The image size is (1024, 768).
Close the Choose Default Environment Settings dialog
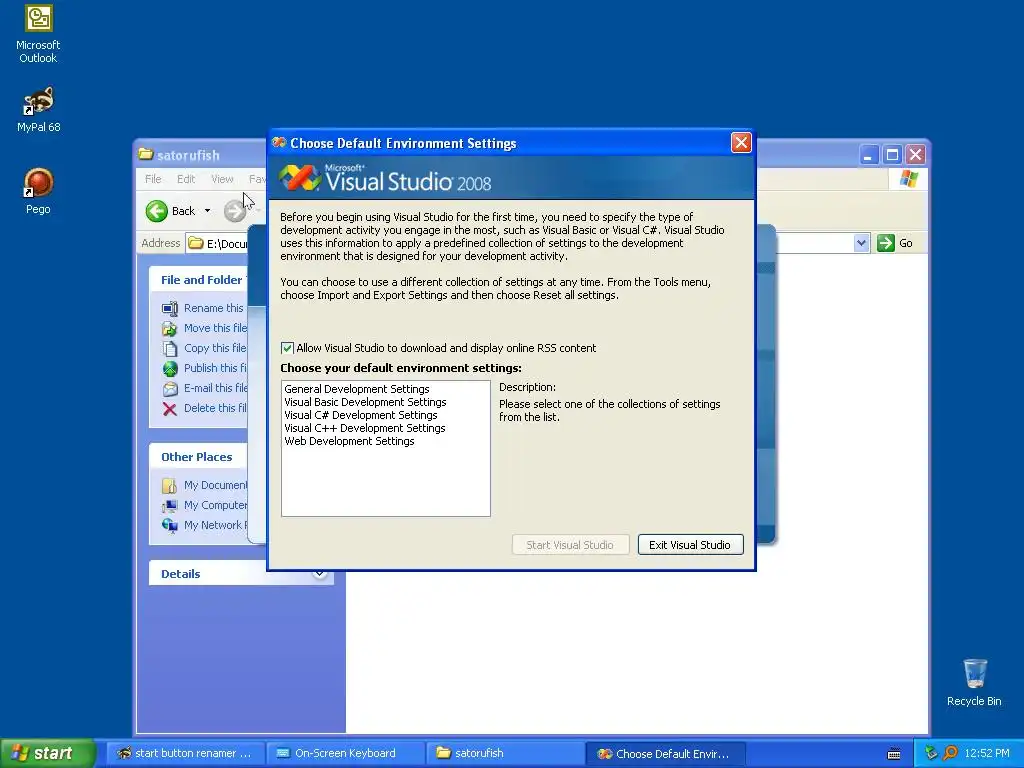tap(741, 142)
